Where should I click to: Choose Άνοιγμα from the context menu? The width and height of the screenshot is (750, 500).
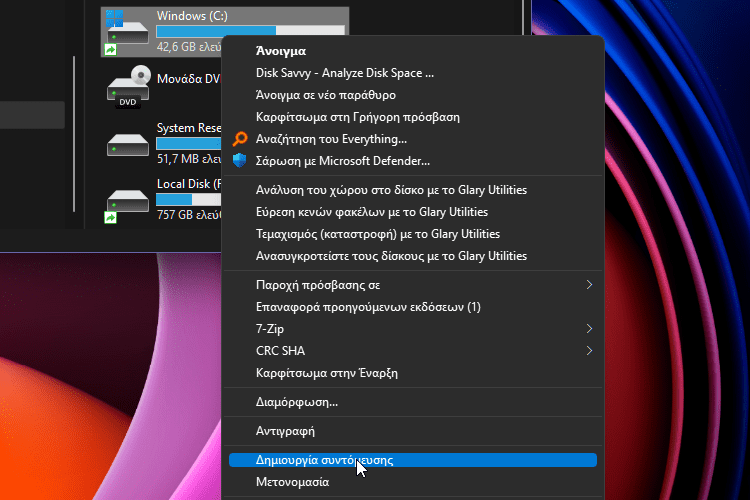[x=413, y=51]
